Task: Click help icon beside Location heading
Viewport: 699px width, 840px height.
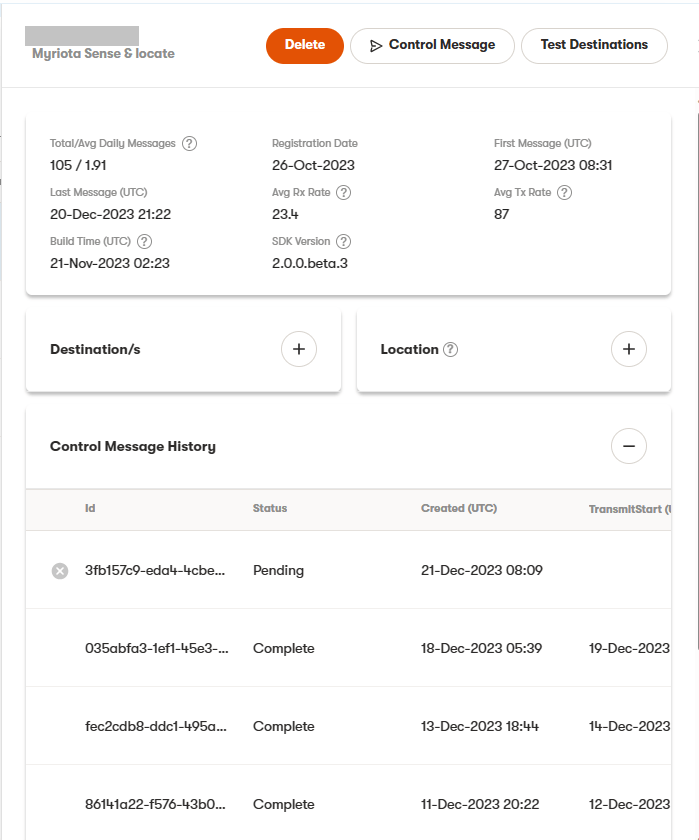Action: coord(450,350)
